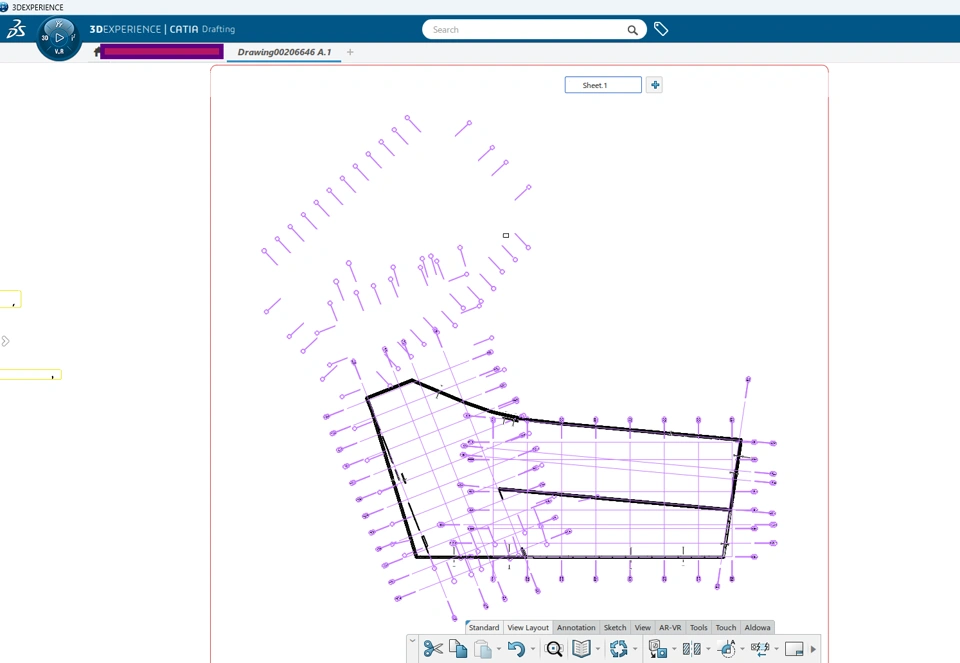Open the Tools toolbar tab
This screenshot has width=960, height=663.
[699, 627]
